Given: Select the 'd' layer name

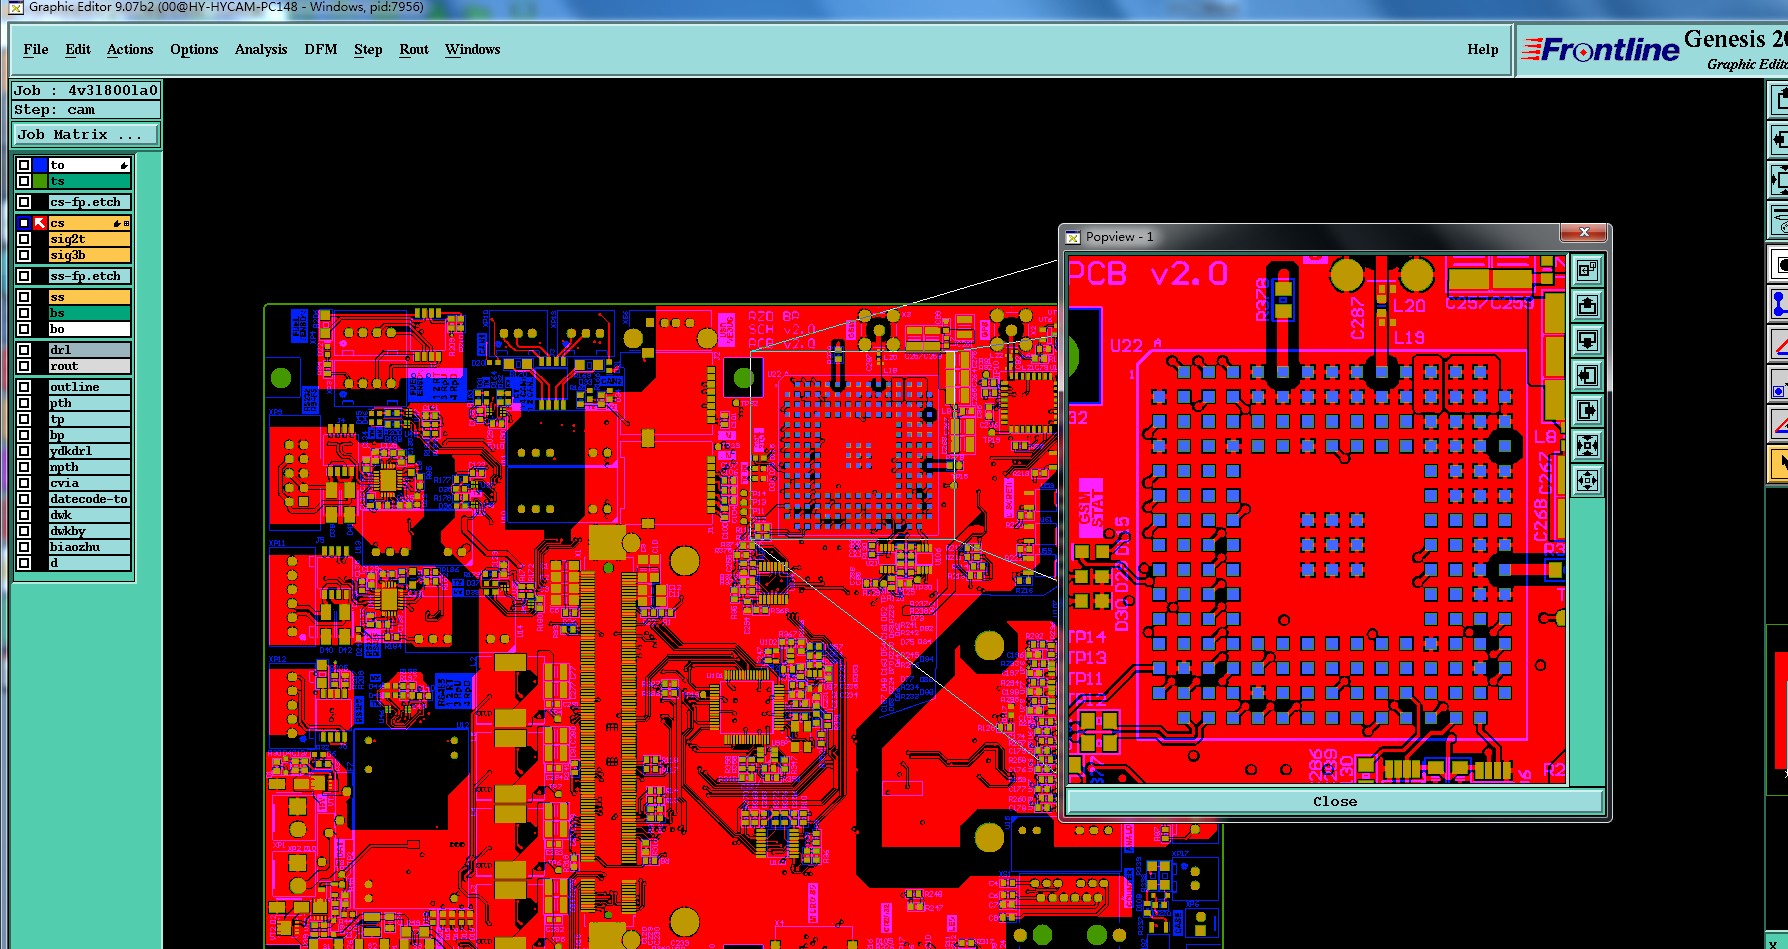Looking at the screenshot, I should 89,563.
